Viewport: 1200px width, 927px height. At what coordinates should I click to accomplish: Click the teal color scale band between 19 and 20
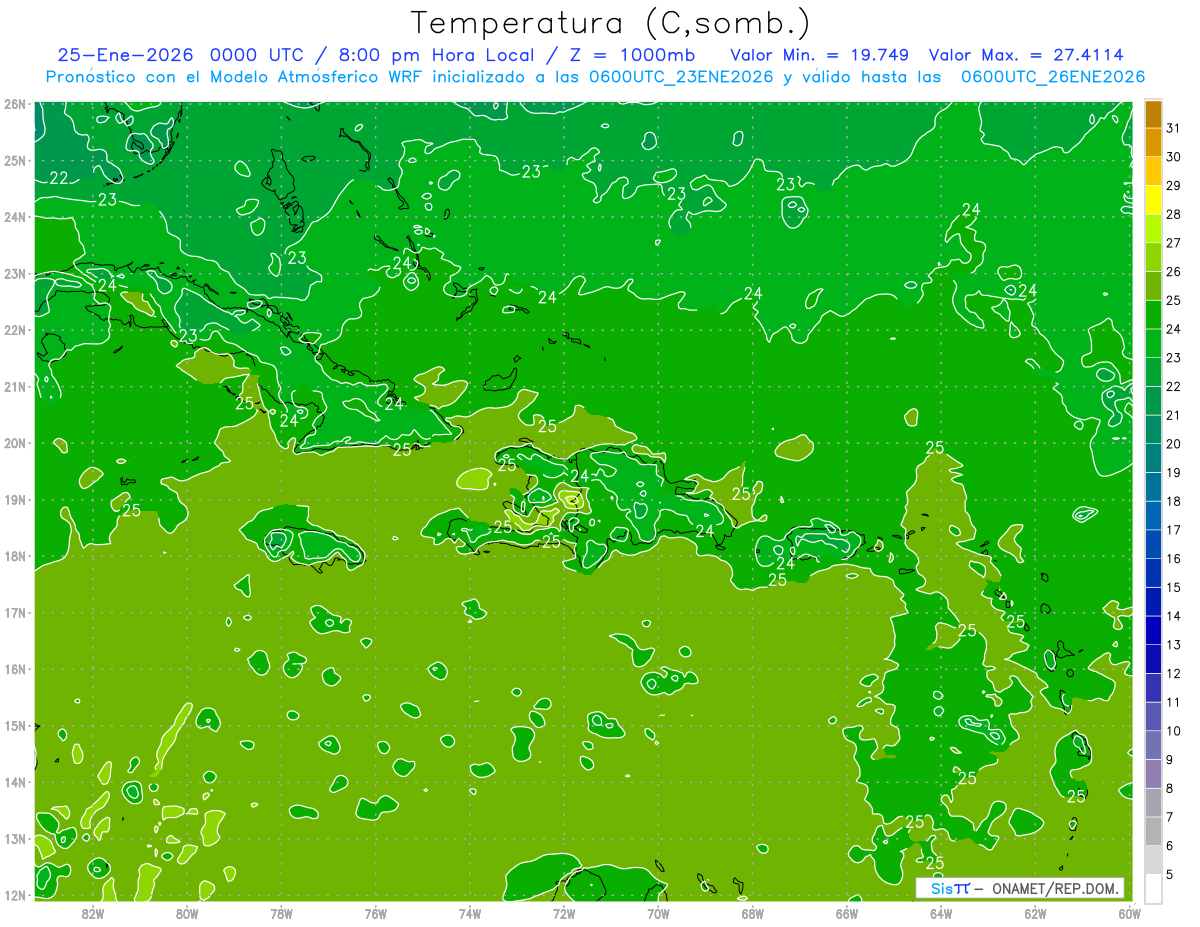pyautogui.click(x=1153, y=458)
